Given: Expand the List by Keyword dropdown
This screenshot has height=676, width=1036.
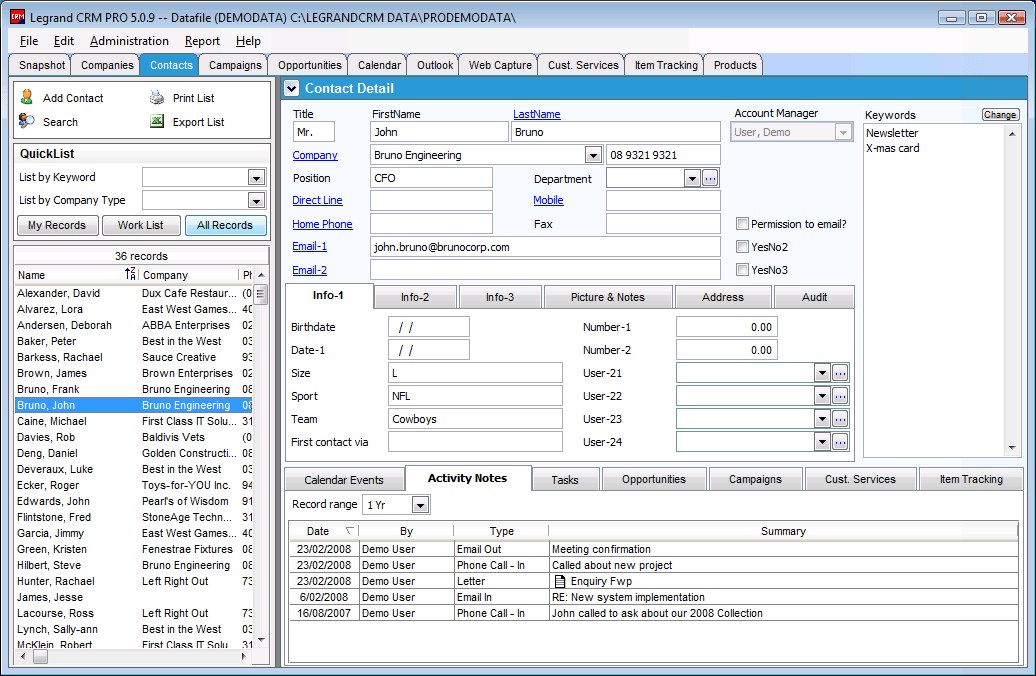Looking at the screenshot, I should pyautogui.click(x=256, y=177).
